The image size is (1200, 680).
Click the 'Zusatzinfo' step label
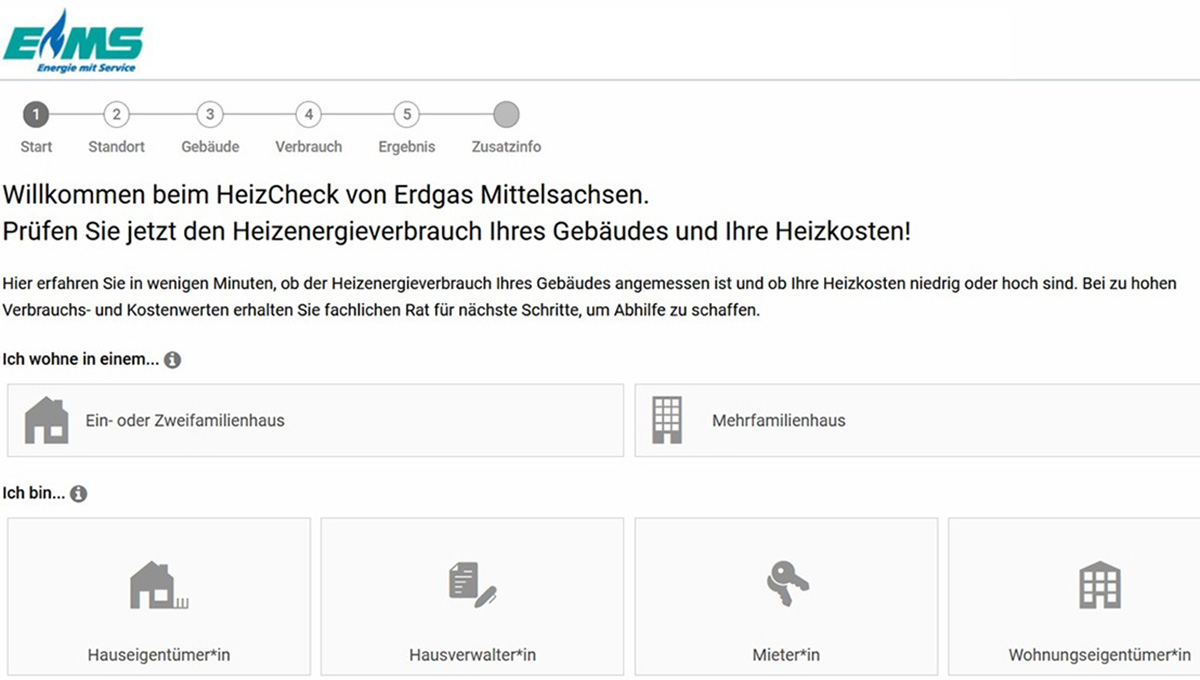(x=506, y=147)
